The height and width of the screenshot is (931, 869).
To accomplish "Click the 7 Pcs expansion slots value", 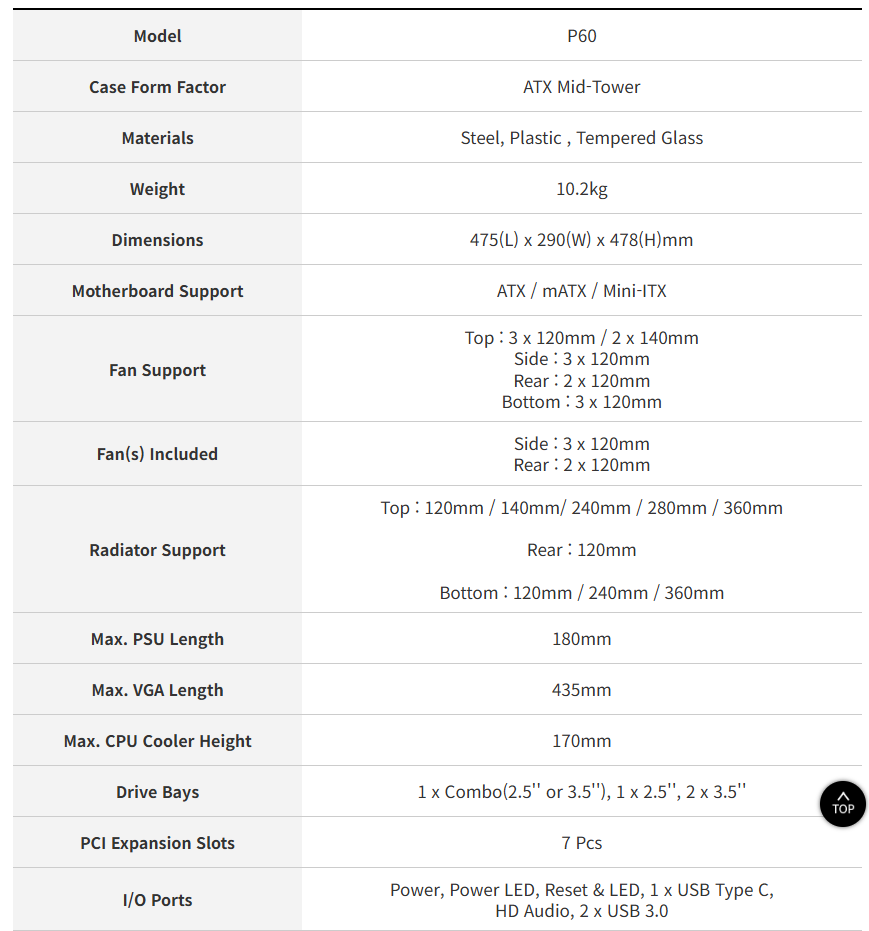I will click(582, 843).
